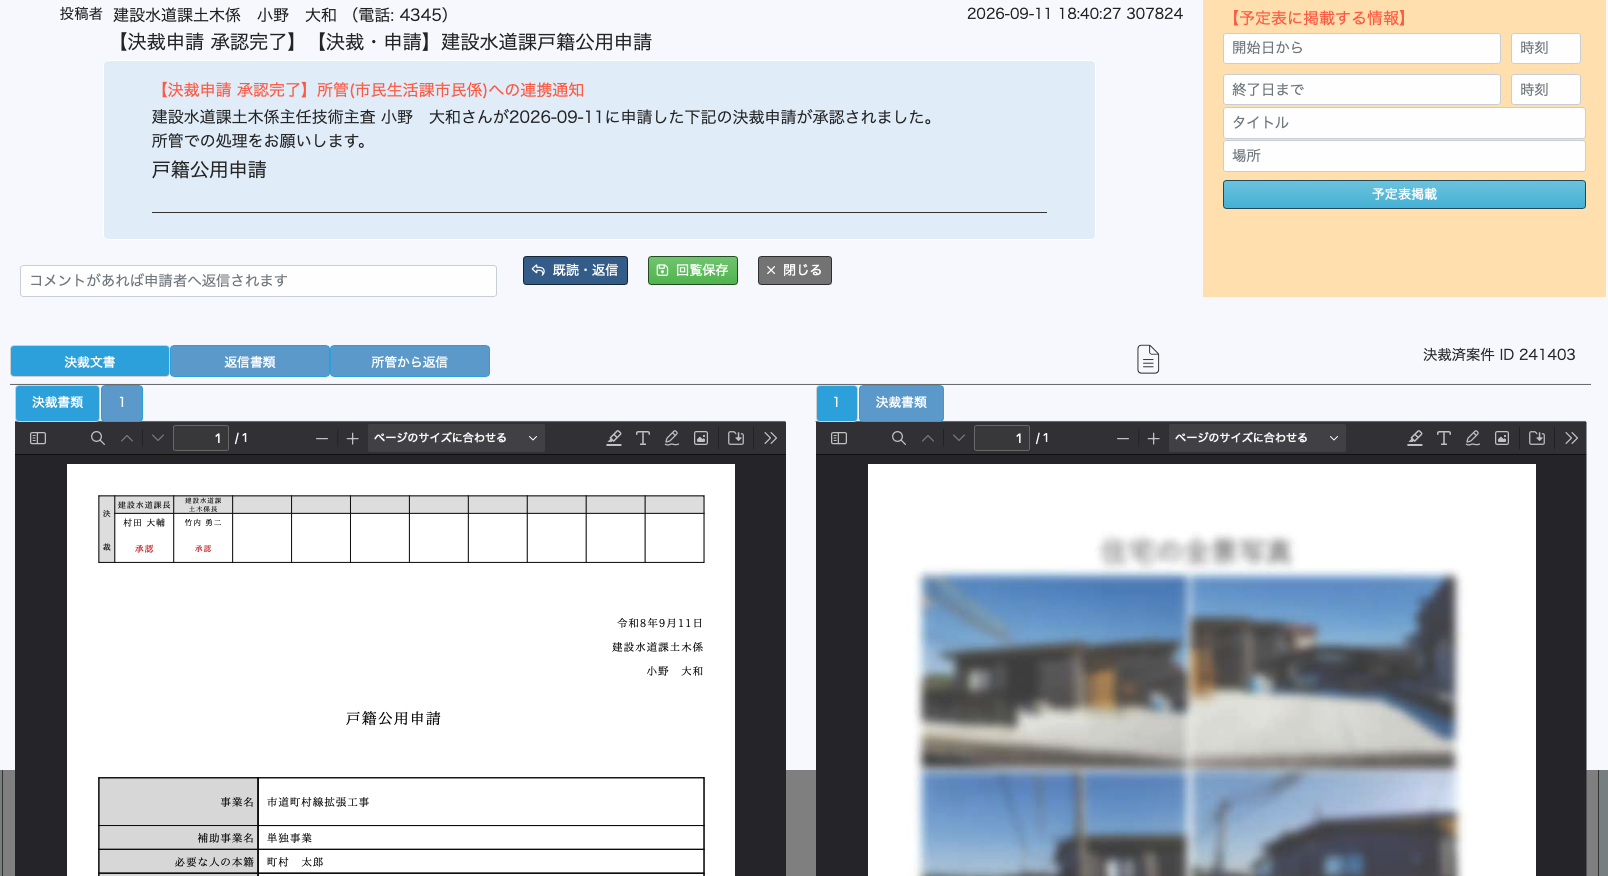This screenshot has width=1608, height=876.
Task: Switch to the 決裁文書 tab
Action: click(90, 361)
